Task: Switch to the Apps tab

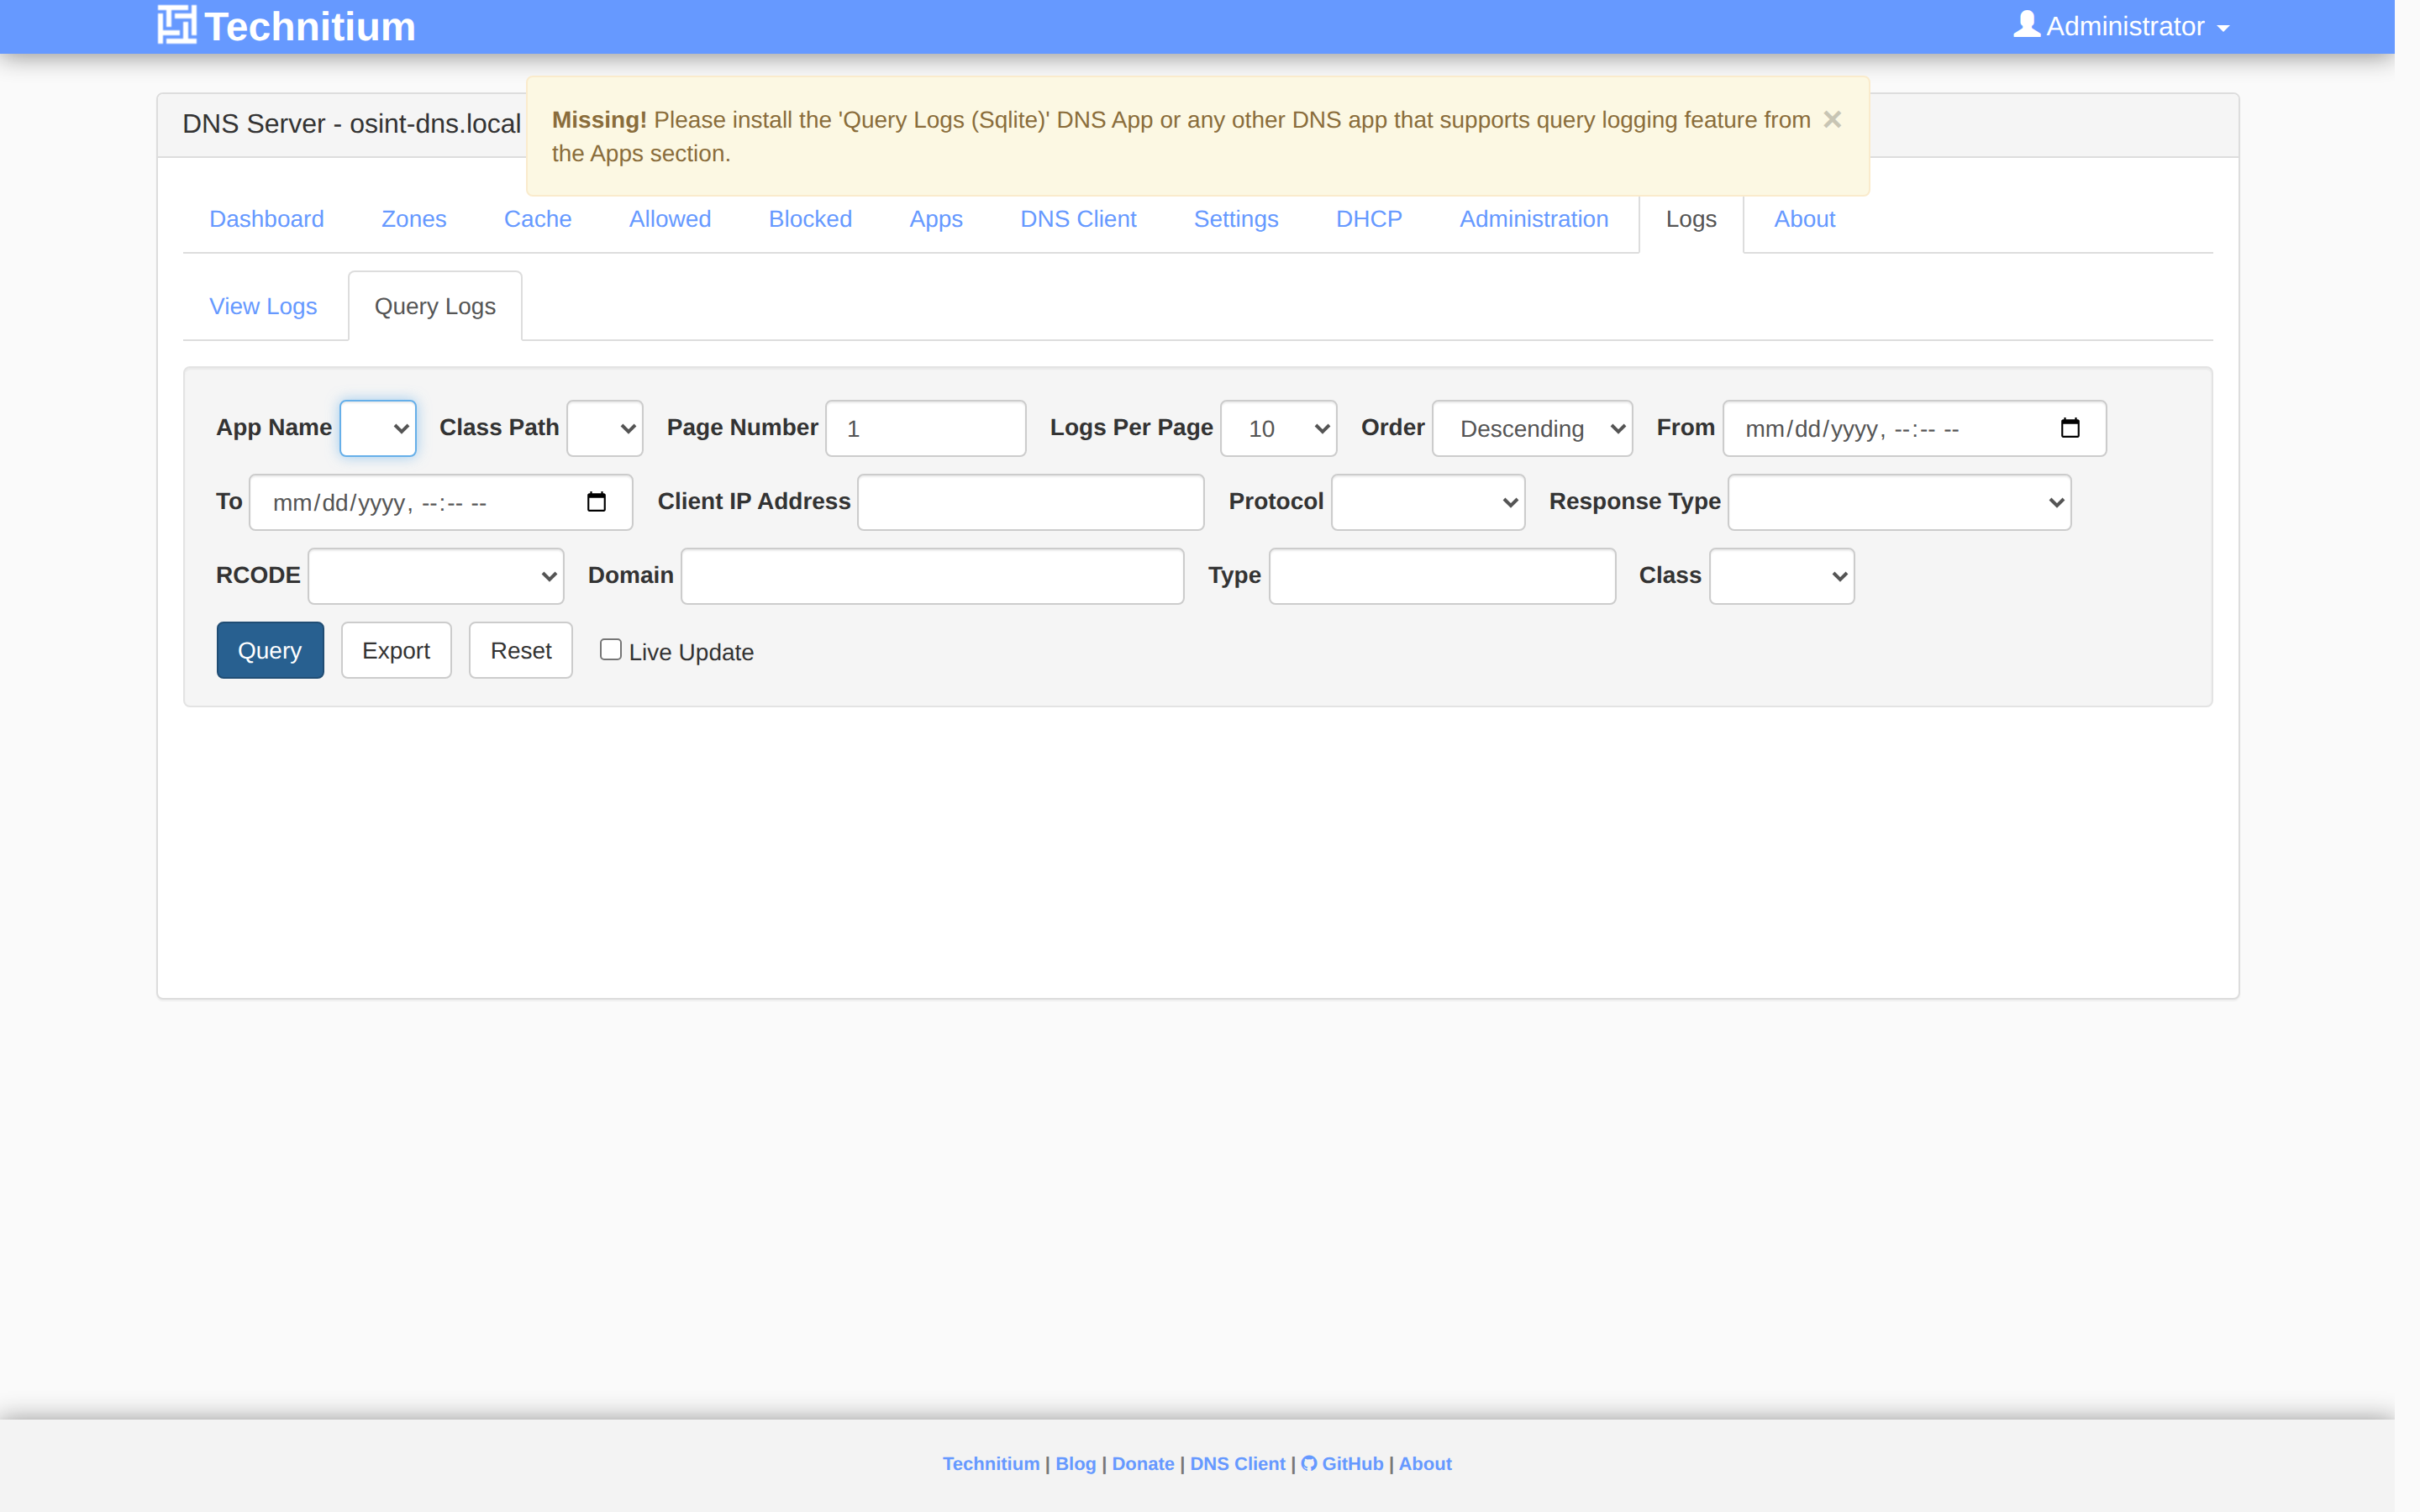Action: tap(935, 219)
